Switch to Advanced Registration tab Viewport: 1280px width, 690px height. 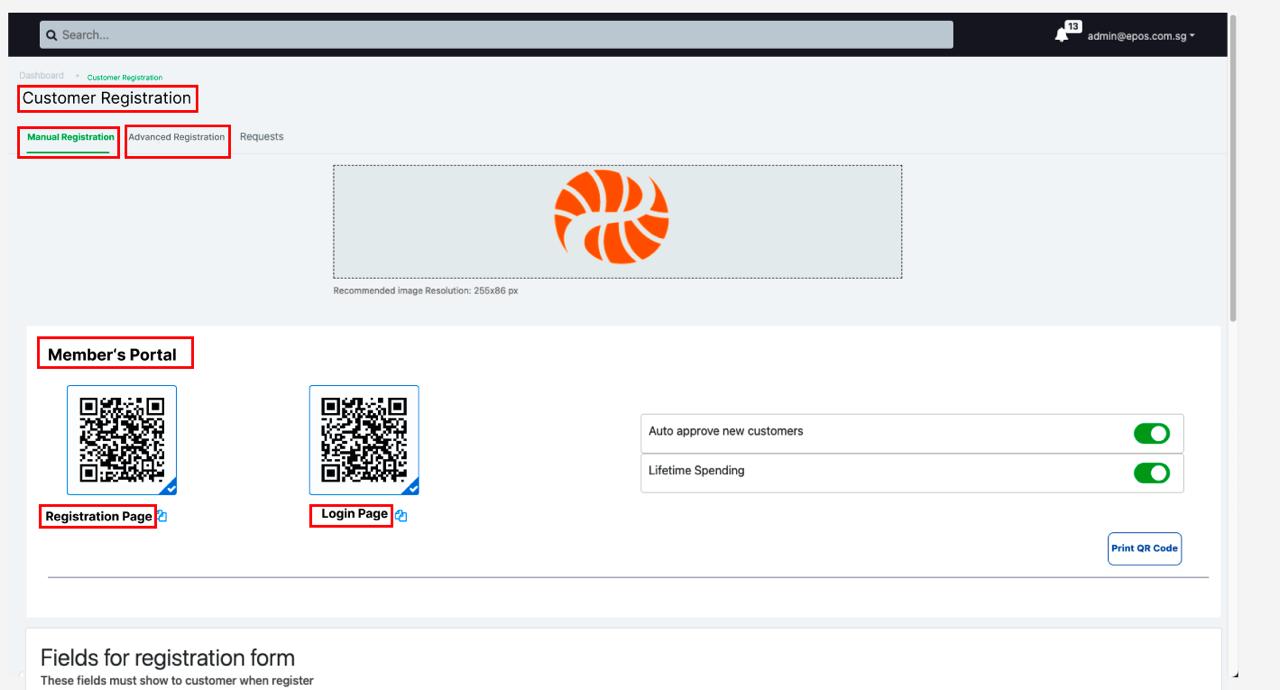(x=177, y=137)
